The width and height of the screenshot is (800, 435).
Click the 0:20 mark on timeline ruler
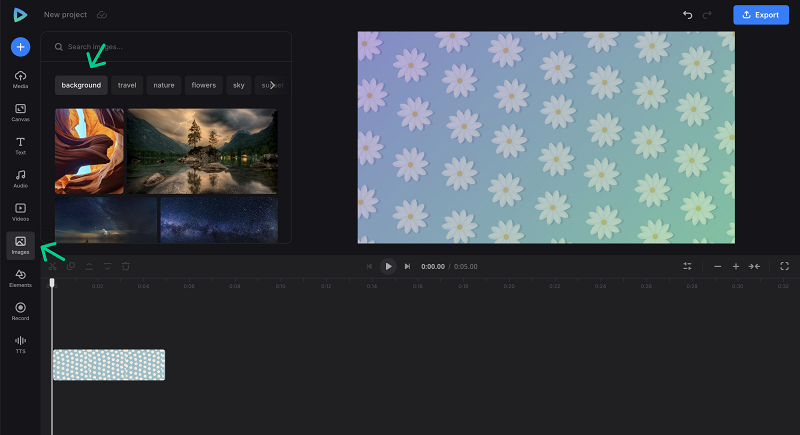(x=509, y=286)
